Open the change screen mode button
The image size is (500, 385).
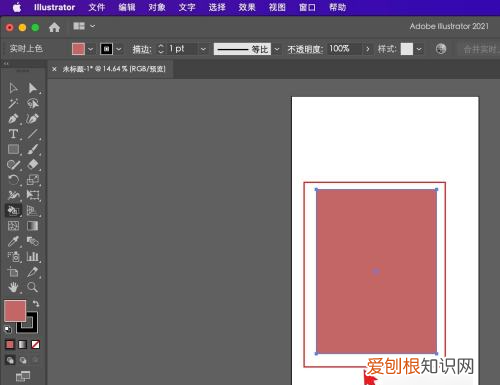click(x=23, y=377)
